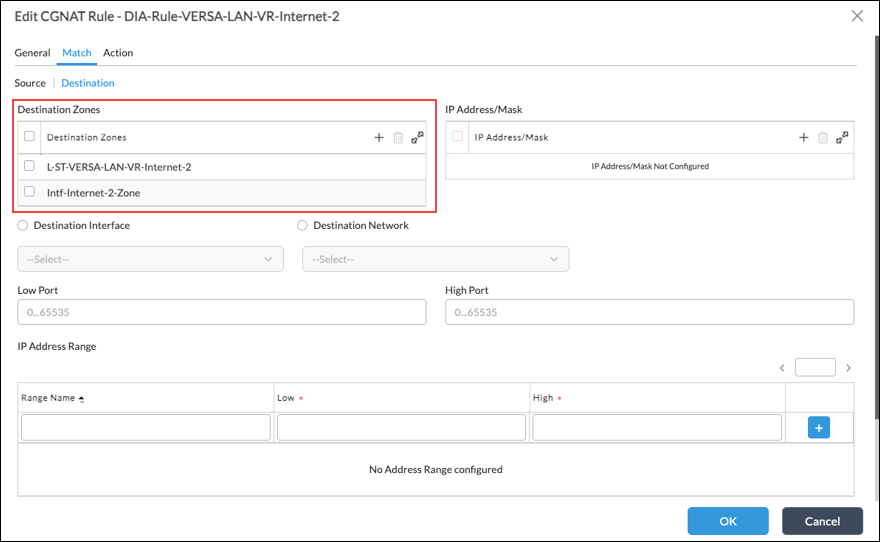
Task: Go to next page of IP Address Range
Action: click(849, 368)
